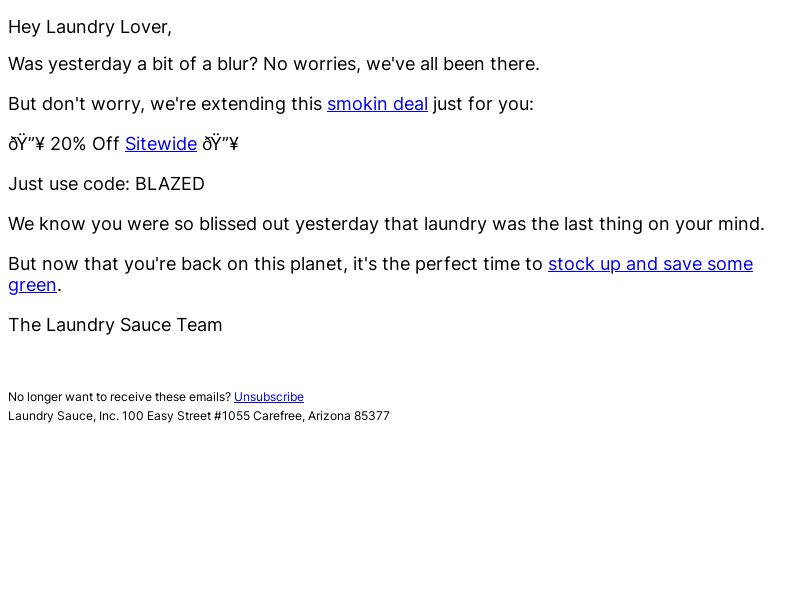Click "The Laundry Sauce Team" signature
Image resolution: width=800 pixels, height=600 pixels.
click(115, 325)
